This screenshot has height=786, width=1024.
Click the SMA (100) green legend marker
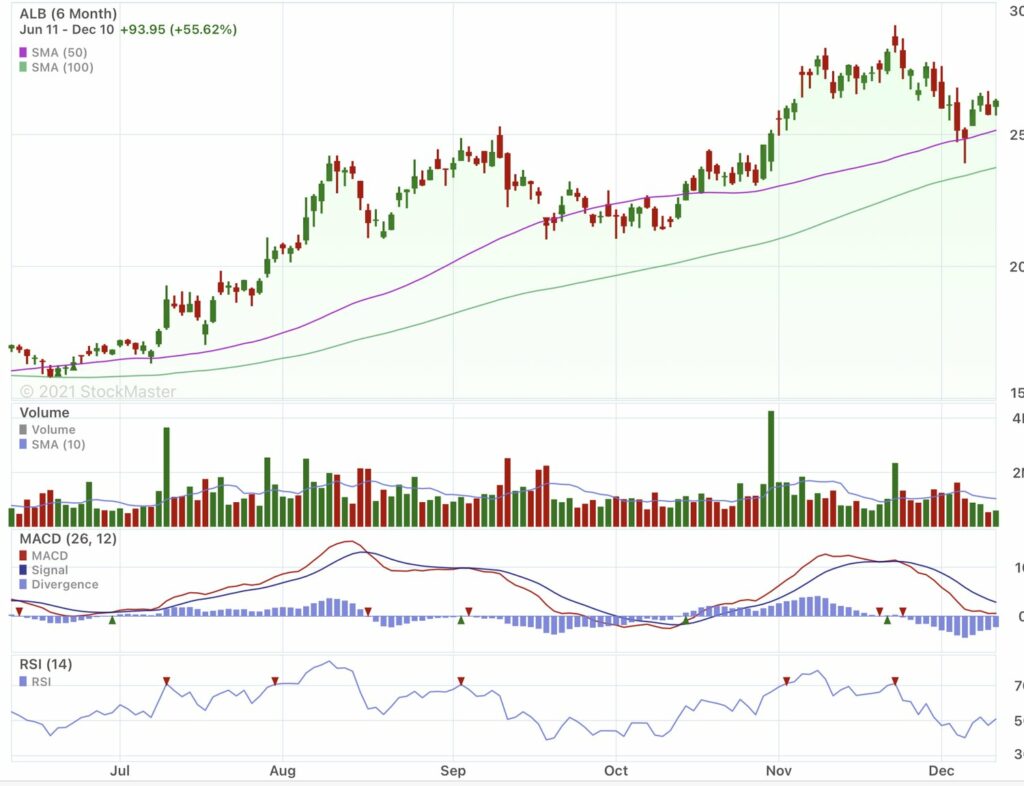pyautogui.click(x=23, y=68)
